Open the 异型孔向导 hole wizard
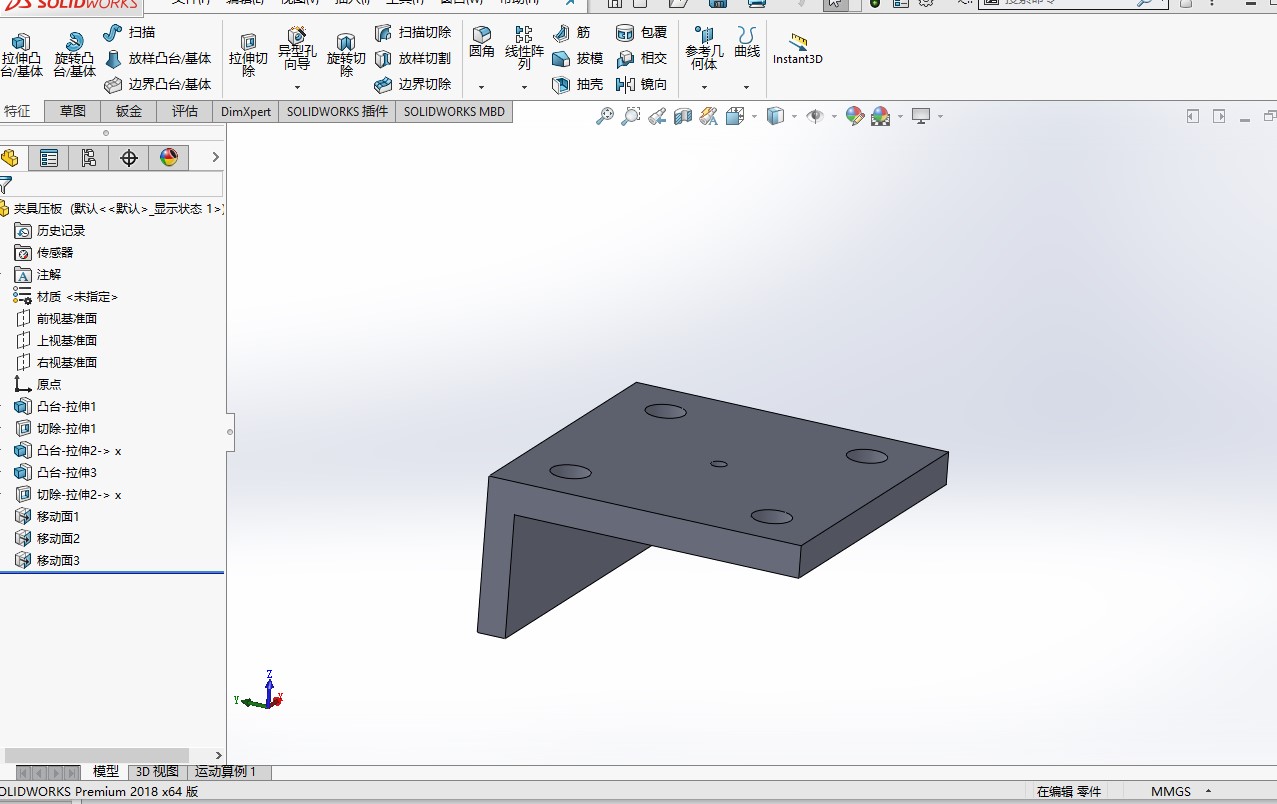This screenshot has width=1277, height=804. 296,50
